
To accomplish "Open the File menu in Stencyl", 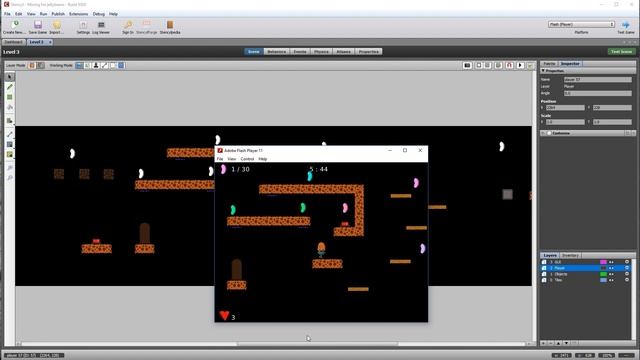I will click(7, 14).
